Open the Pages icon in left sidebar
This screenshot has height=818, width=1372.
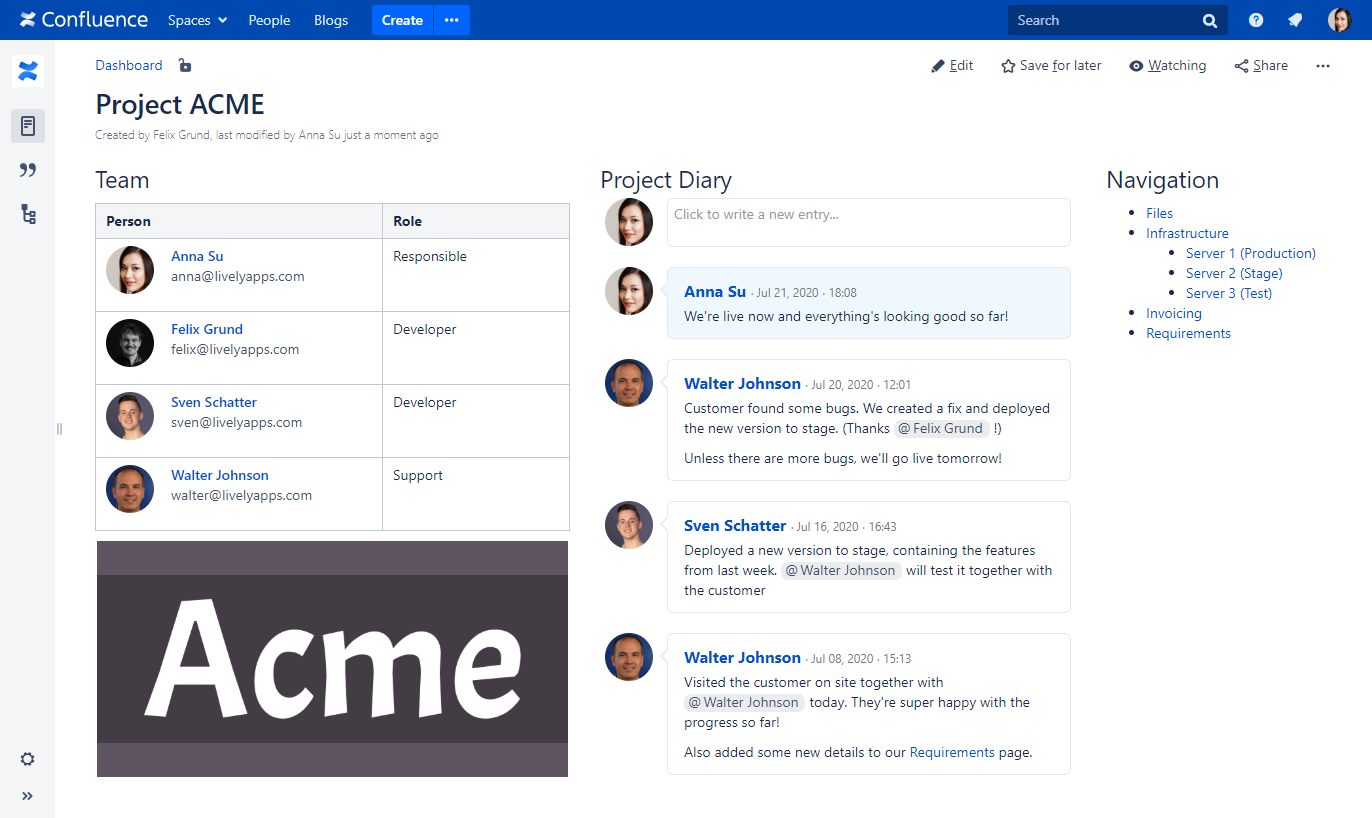tap(28, 126)
